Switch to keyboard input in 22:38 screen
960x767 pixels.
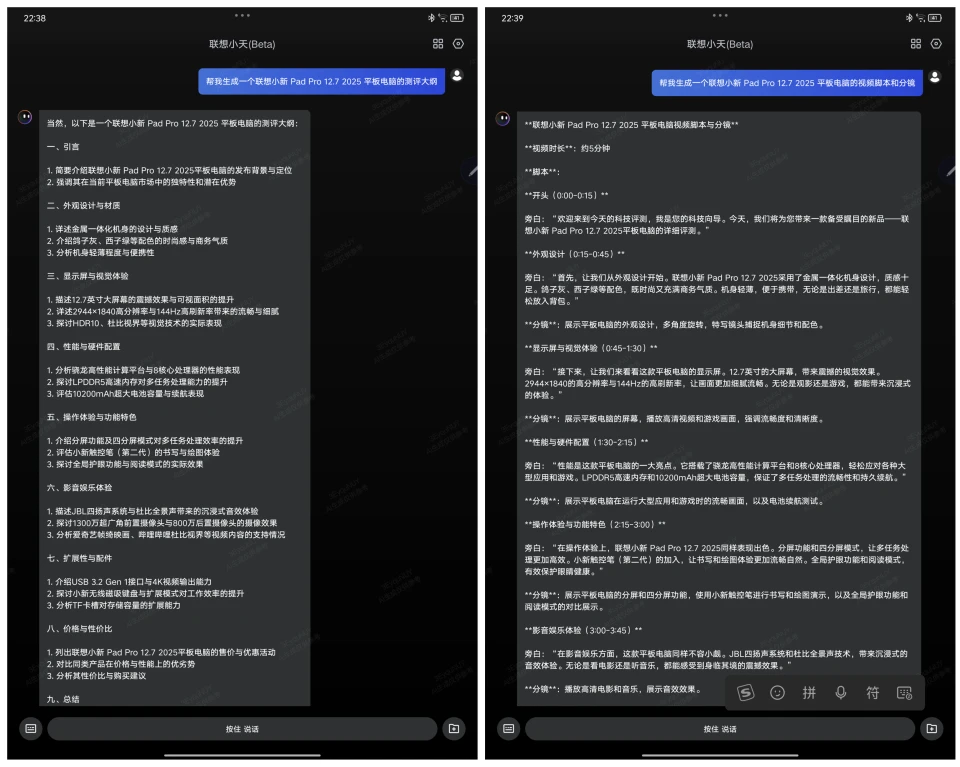click(31, 728)
